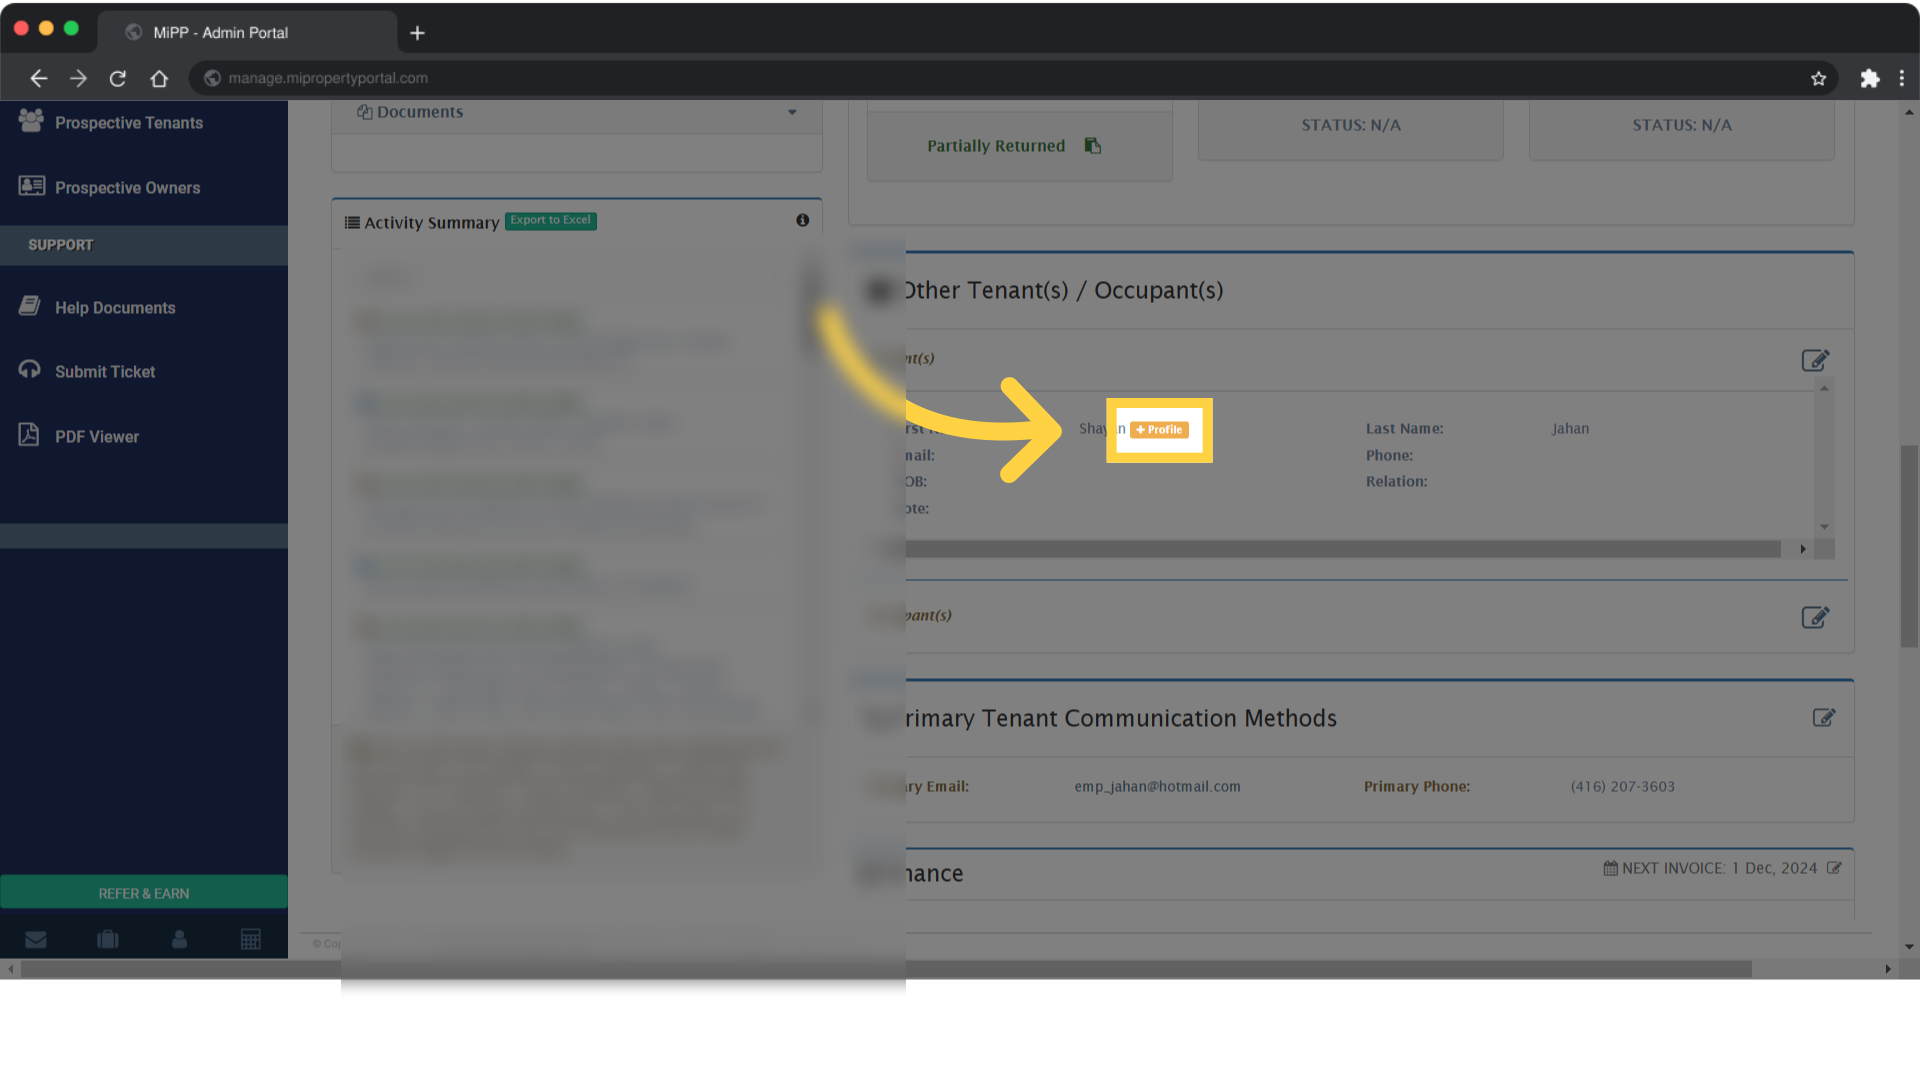Screen dimensions: 1920x1080
Task: Go forward in browser
Action: coord(78,78)
